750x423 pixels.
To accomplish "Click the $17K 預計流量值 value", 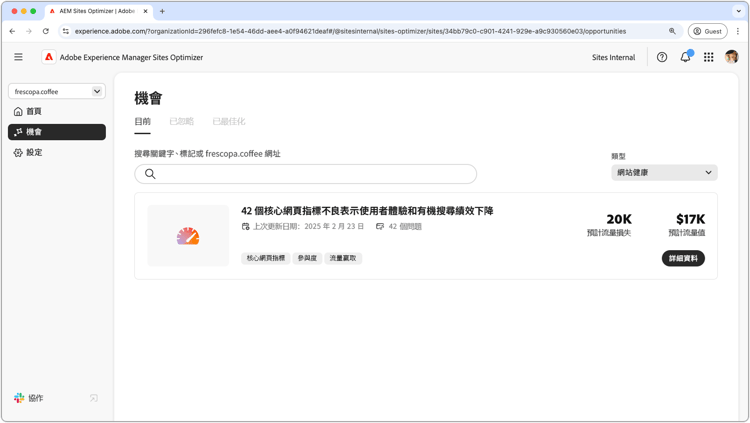I will (690, 219).
